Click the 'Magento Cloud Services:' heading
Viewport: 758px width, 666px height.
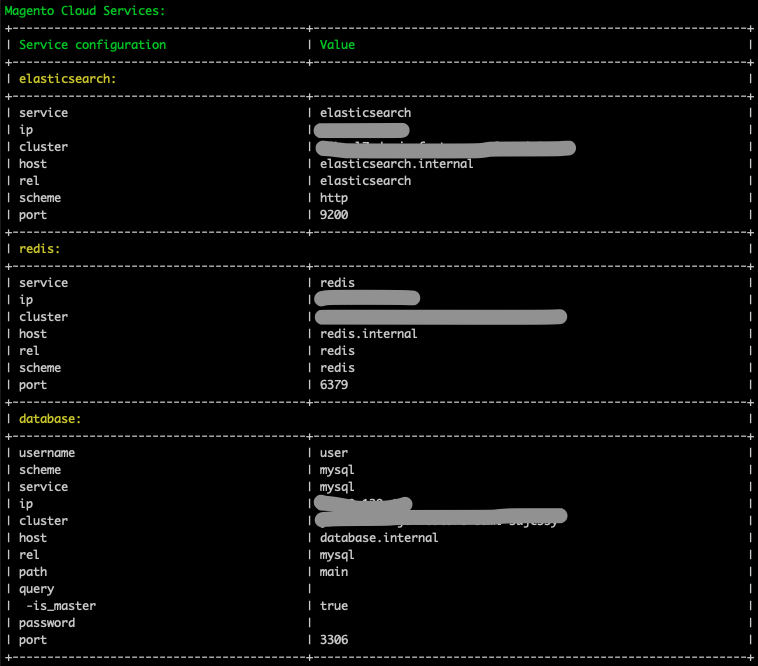click(x=85, y=11)
